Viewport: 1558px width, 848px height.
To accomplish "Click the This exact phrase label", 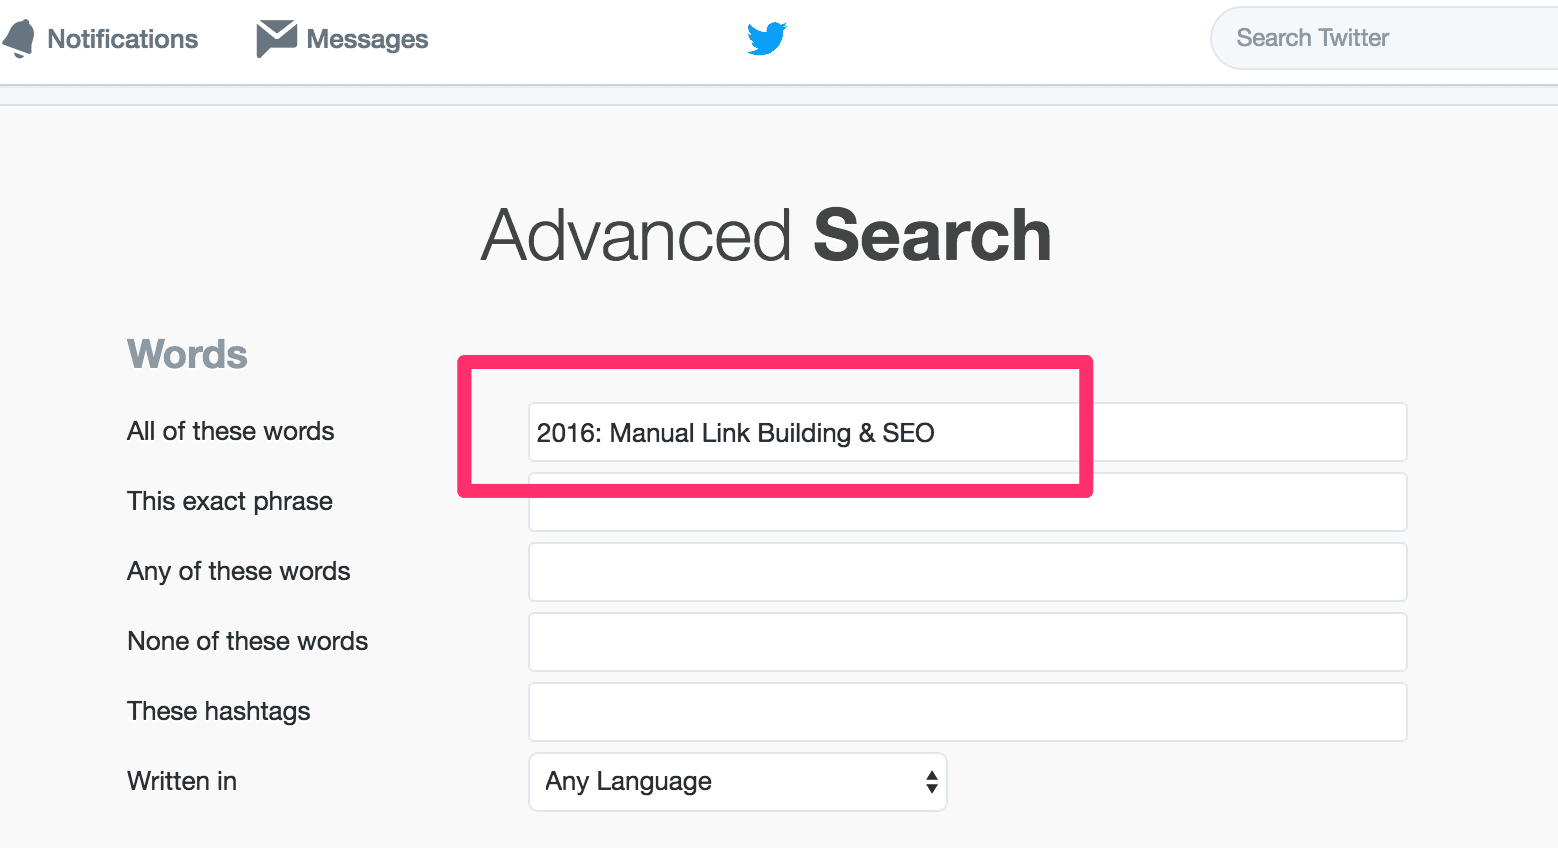I will pyautogui.click(x=230, y=501).
